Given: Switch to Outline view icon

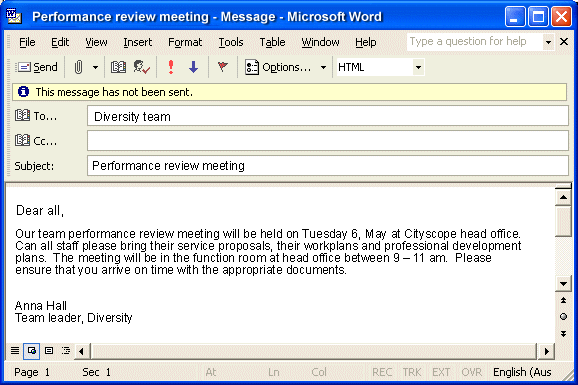Looking at the screenshot, I should tap(66, 350).
